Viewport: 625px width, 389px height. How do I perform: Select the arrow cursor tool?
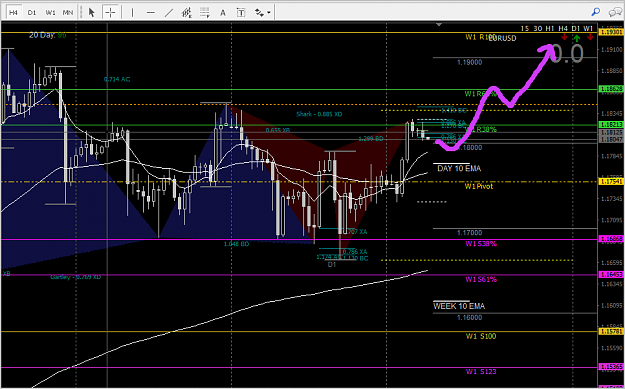point(92,13)
